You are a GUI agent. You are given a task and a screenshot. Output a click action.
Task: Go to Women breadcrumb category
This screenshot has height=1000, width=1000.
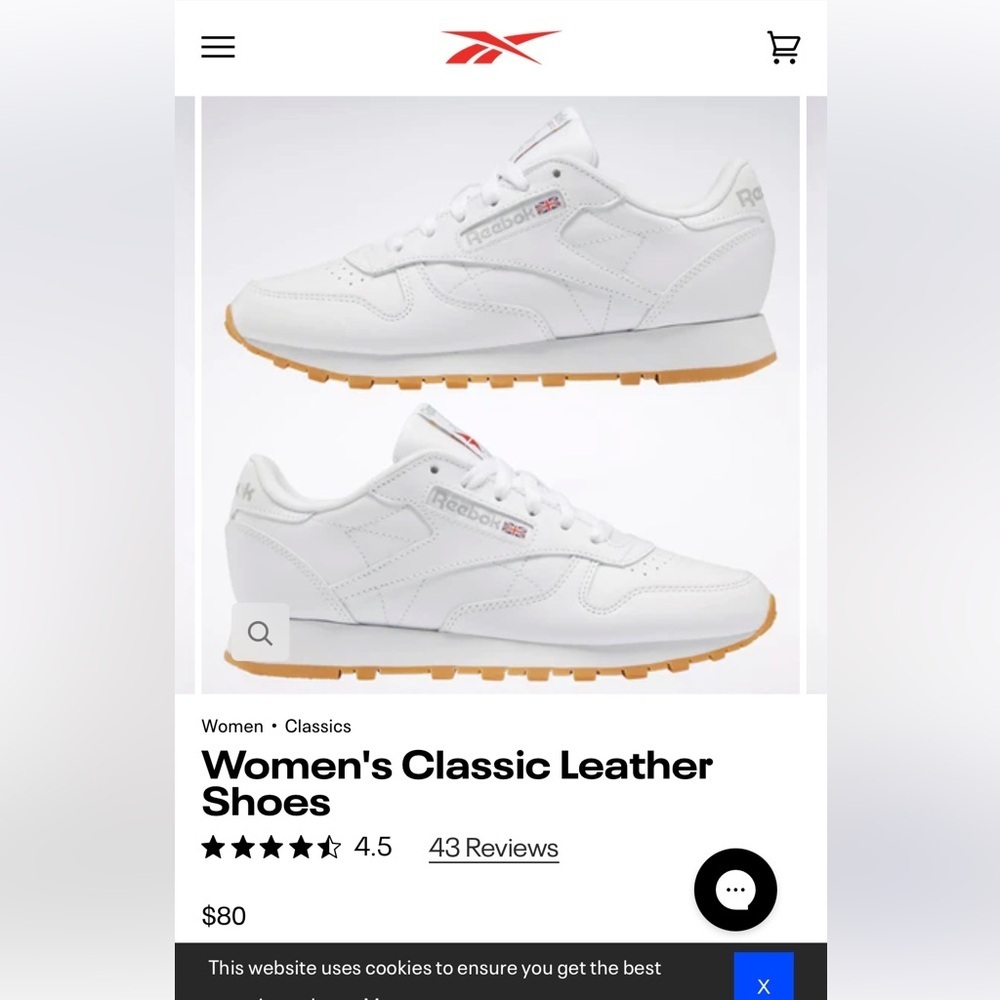click(x=232, y=726)
